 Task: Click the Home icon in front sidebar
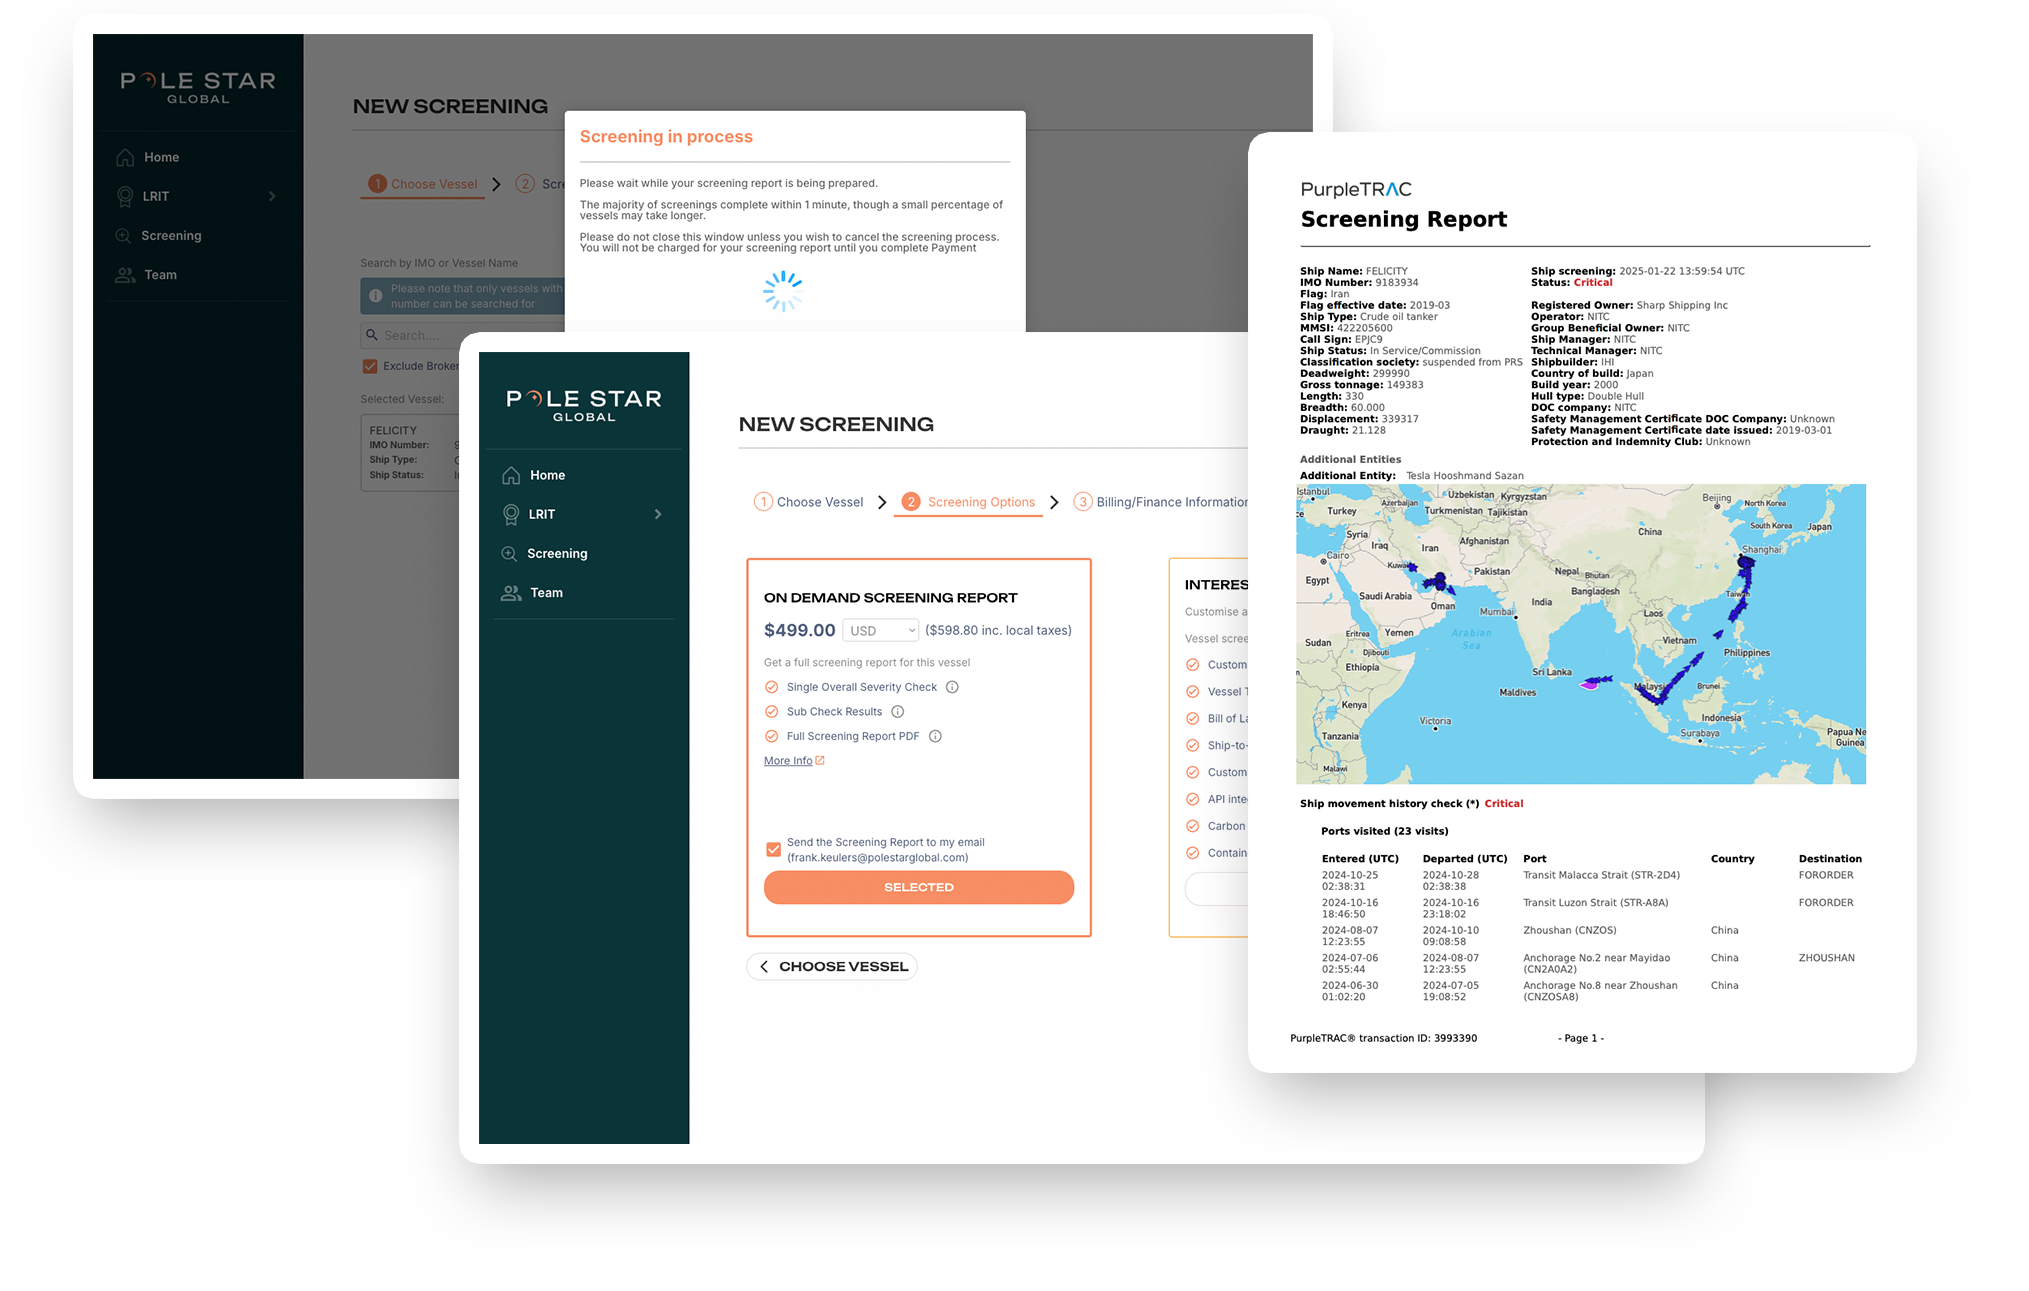point(511,475)
